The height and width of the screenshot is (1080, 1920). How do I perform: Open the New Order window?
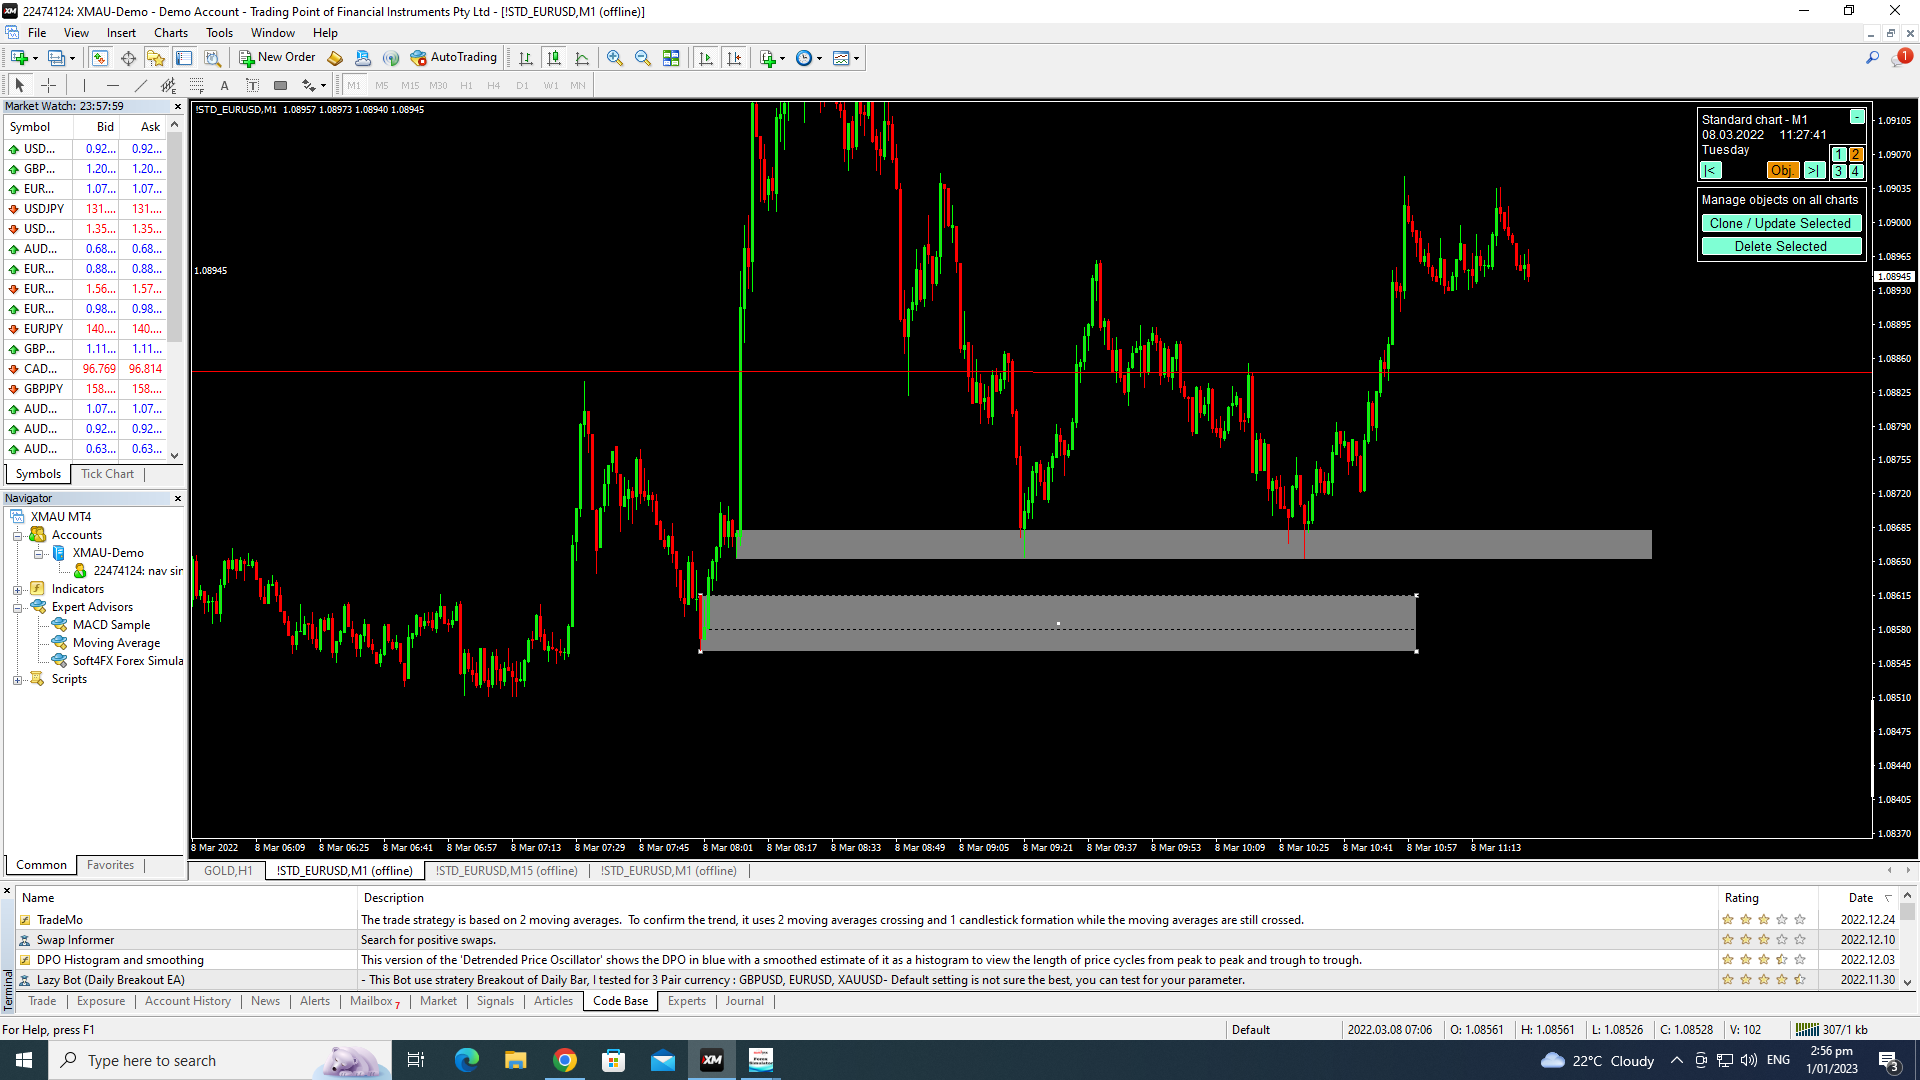(x=277, y=58)
